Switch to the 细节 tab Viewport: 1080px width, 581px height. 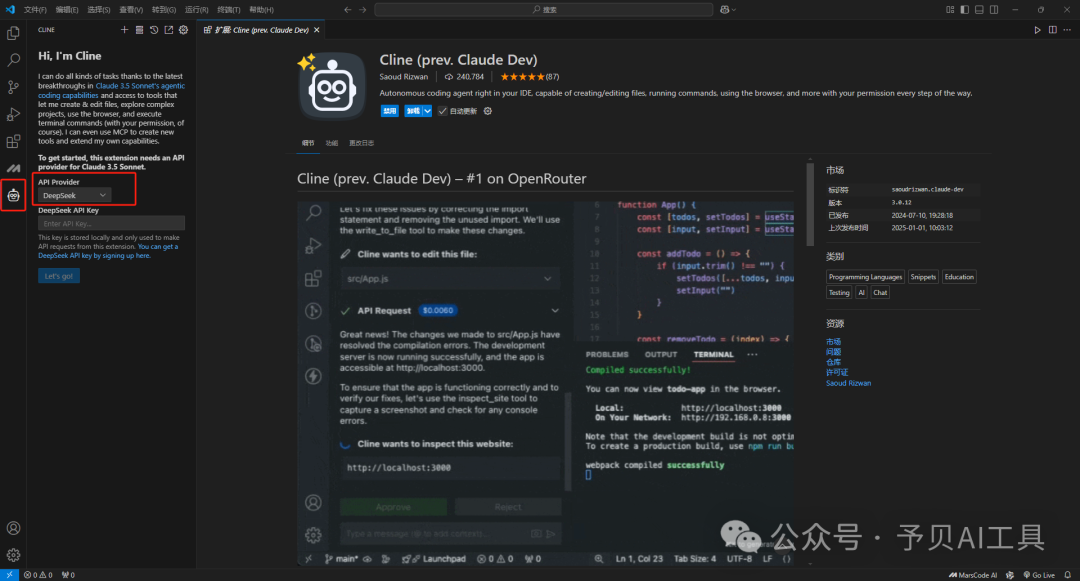308,143
